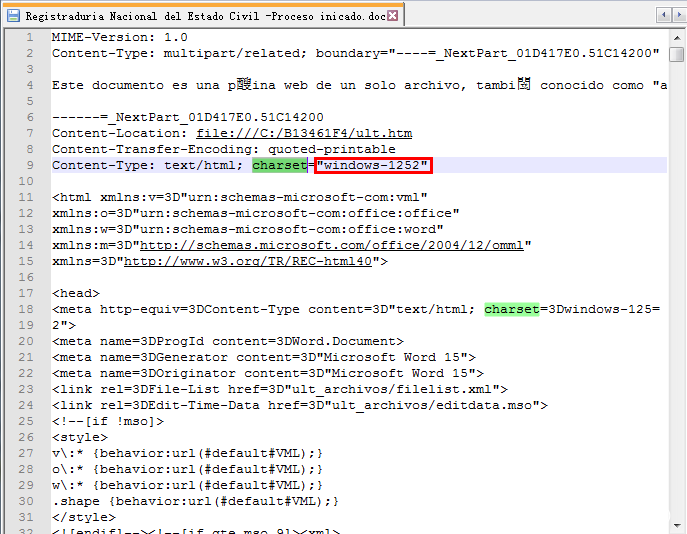Click line number 17 beside the head tag
The height and width of the screenshot is (534, 687).
click(26, 293)
